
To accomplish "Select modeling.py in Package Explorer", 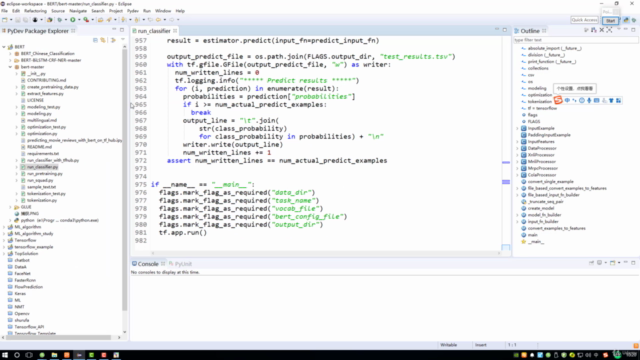I will [39, 113].
